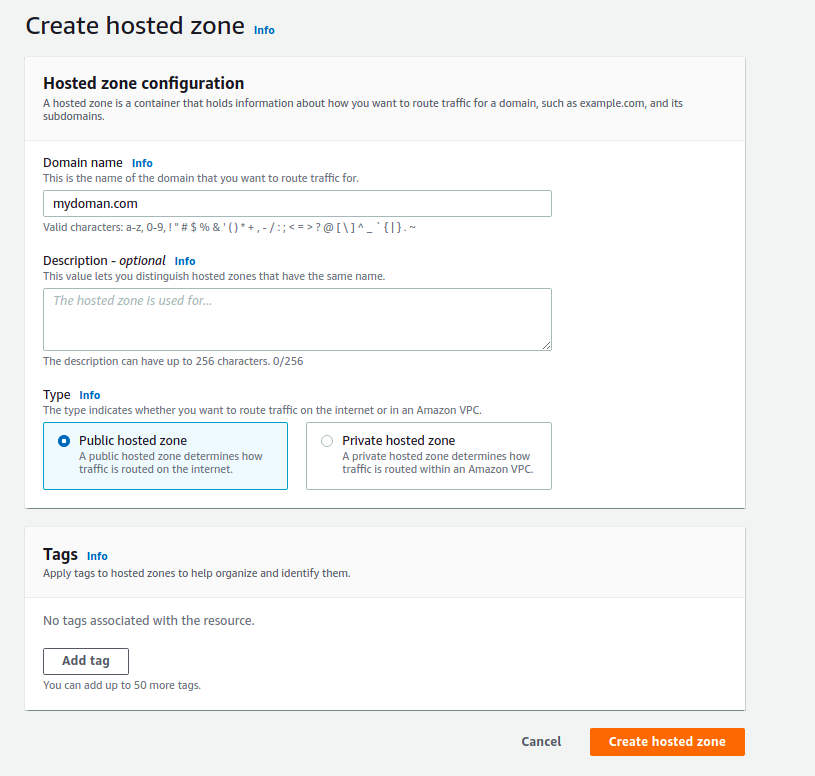815x776 pixels.
Task: Click the Info link next to the Type label
Action: (x=90, y=395)
